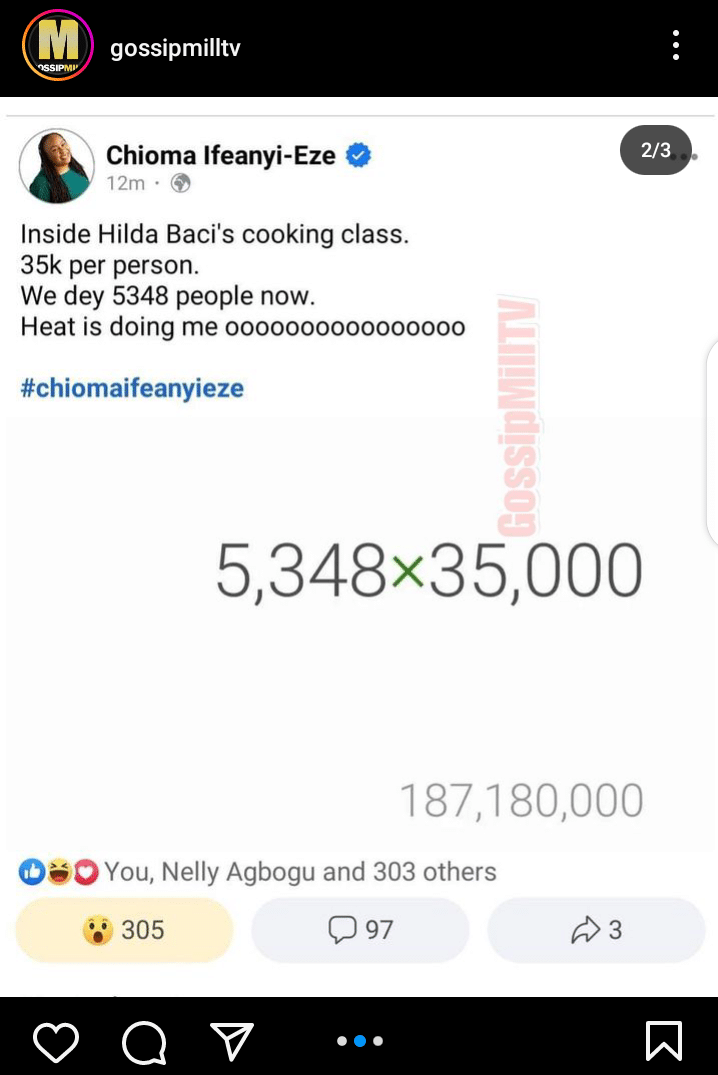Jump to the first carousel dot

(342, 1041)
